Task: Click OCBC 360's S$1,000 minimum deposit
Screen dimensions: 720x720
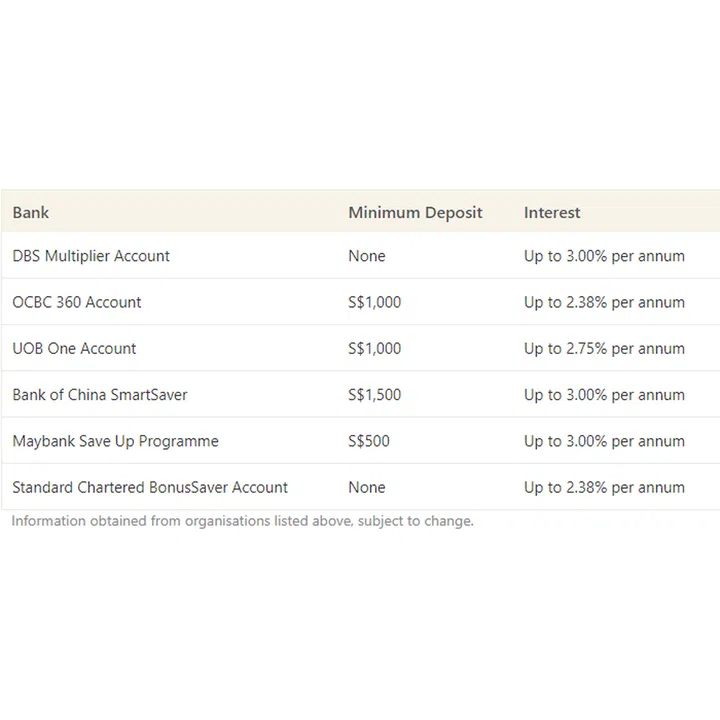Action: coord(375,302)
